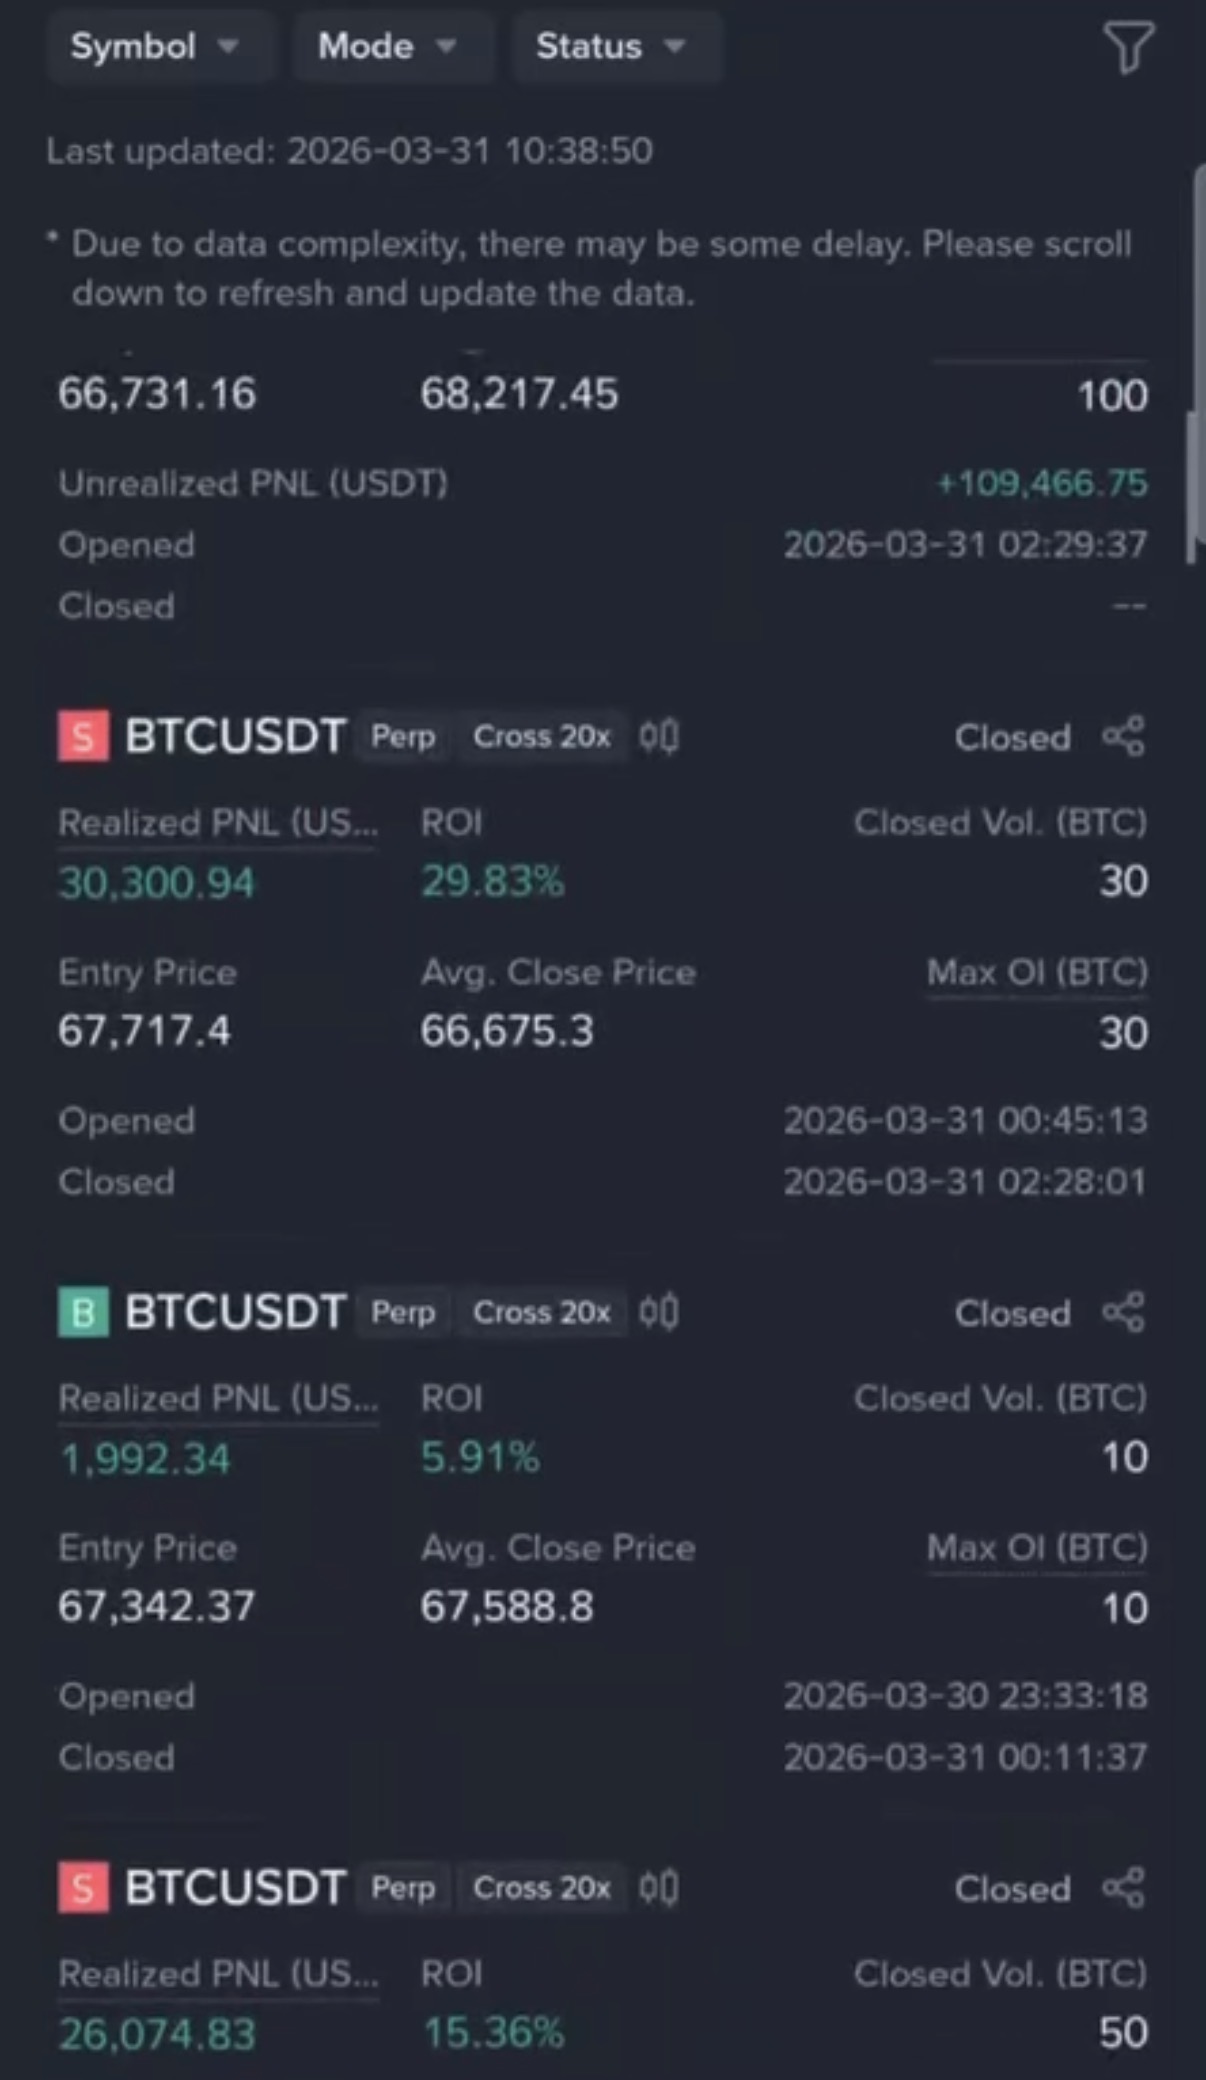Open the filter funnel icon
1206x2080 pixels.
click(x=1128, y=47)
